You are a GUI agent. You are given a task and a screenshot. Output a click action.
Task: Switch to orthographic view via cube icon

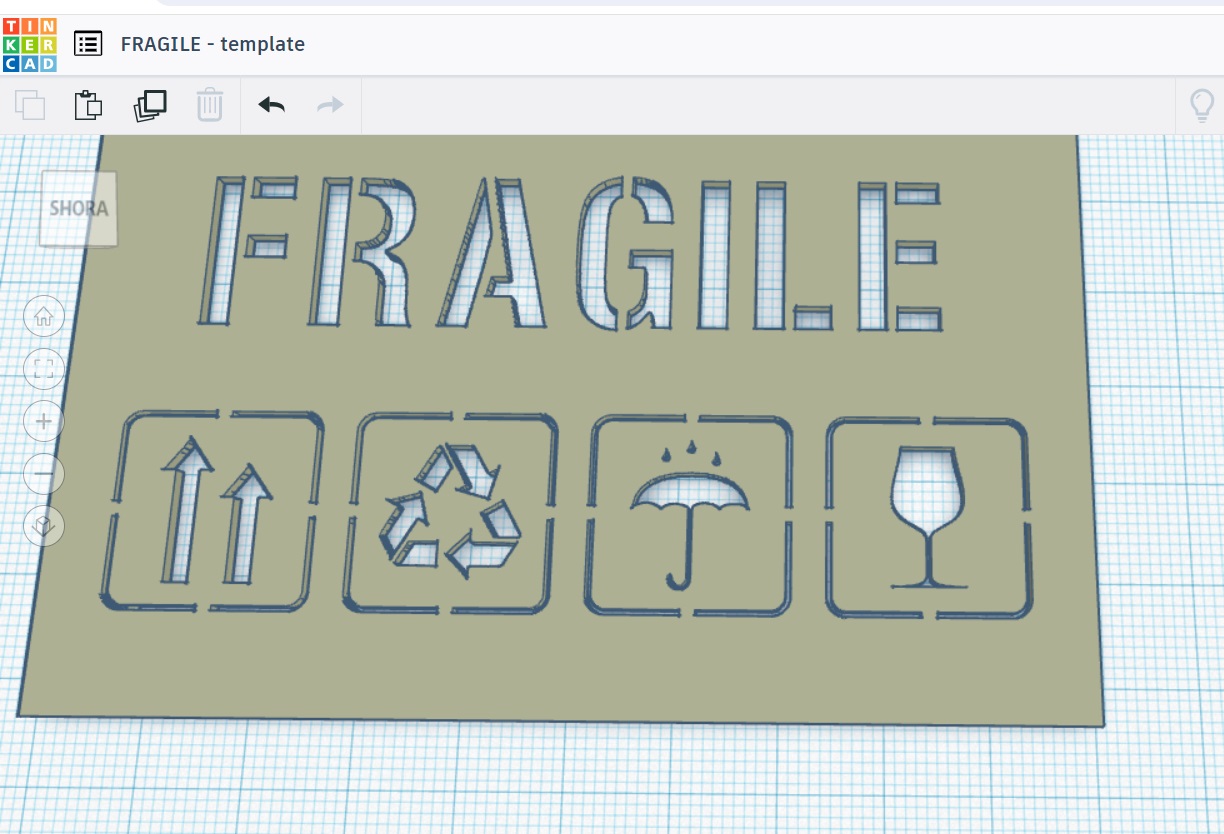(44, 525)
